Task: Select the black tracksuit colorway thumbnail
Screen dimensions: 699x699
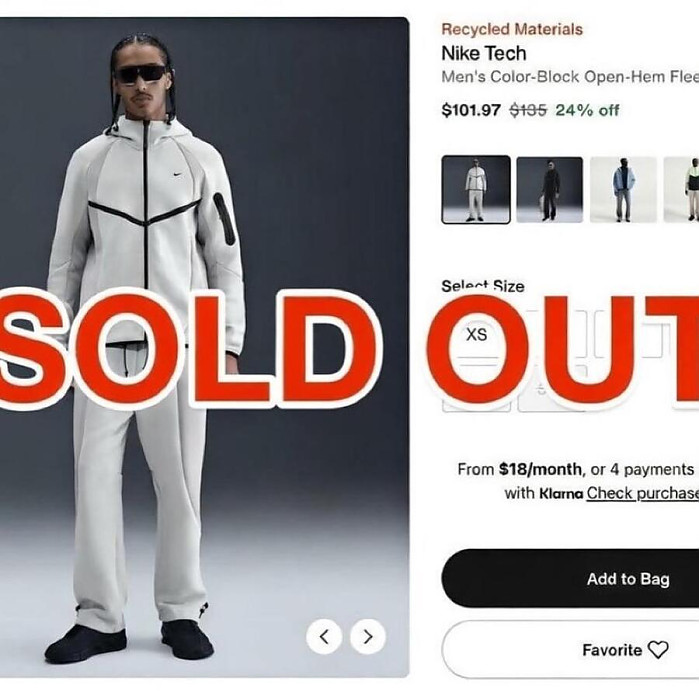Action: pos(549,189)
